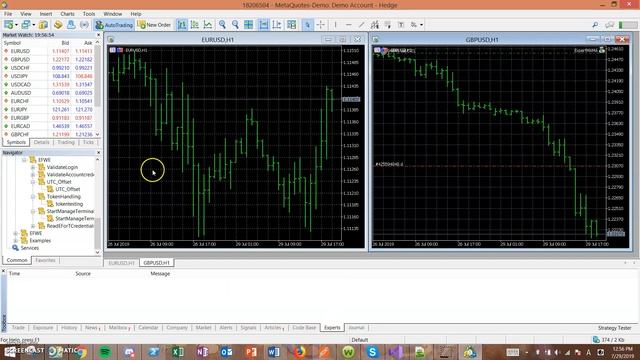Open the Profiles dropdown arrow
The width and height of the screenshot is (640, 360).
point(33,25)
